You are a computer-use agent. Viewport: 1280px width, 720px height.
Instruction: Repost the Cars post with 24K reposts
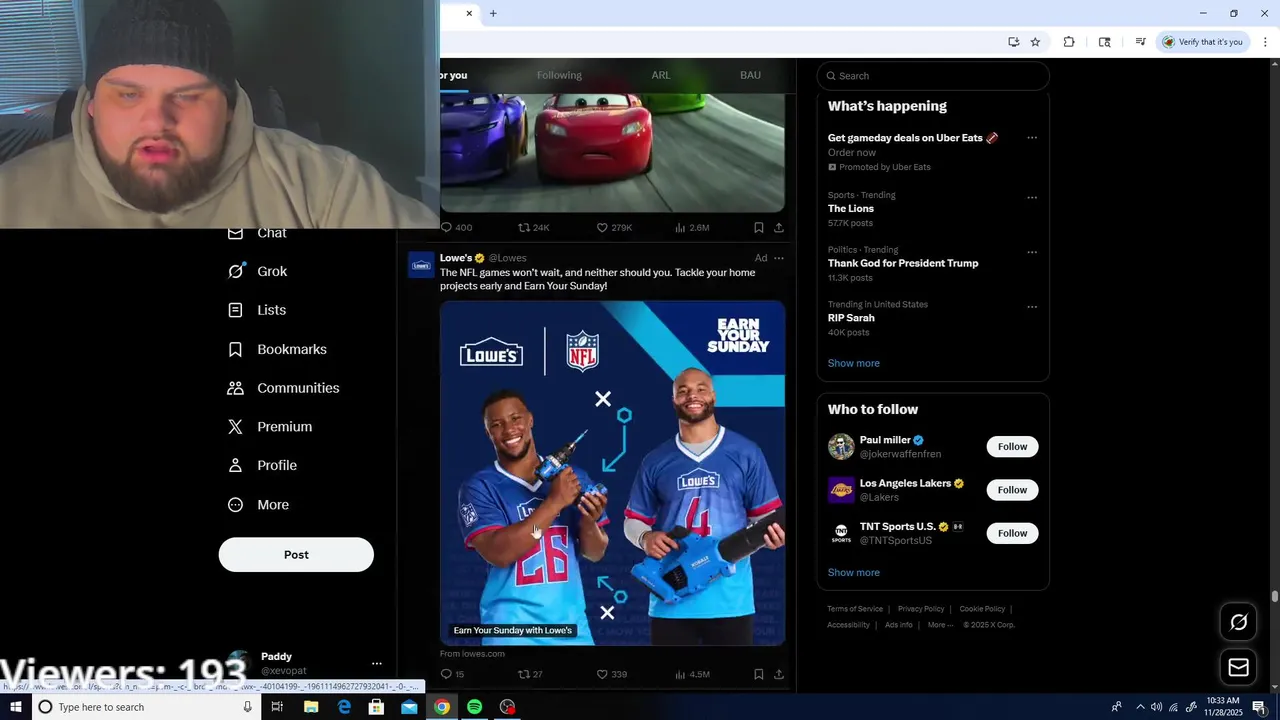[x=533, y=228]
